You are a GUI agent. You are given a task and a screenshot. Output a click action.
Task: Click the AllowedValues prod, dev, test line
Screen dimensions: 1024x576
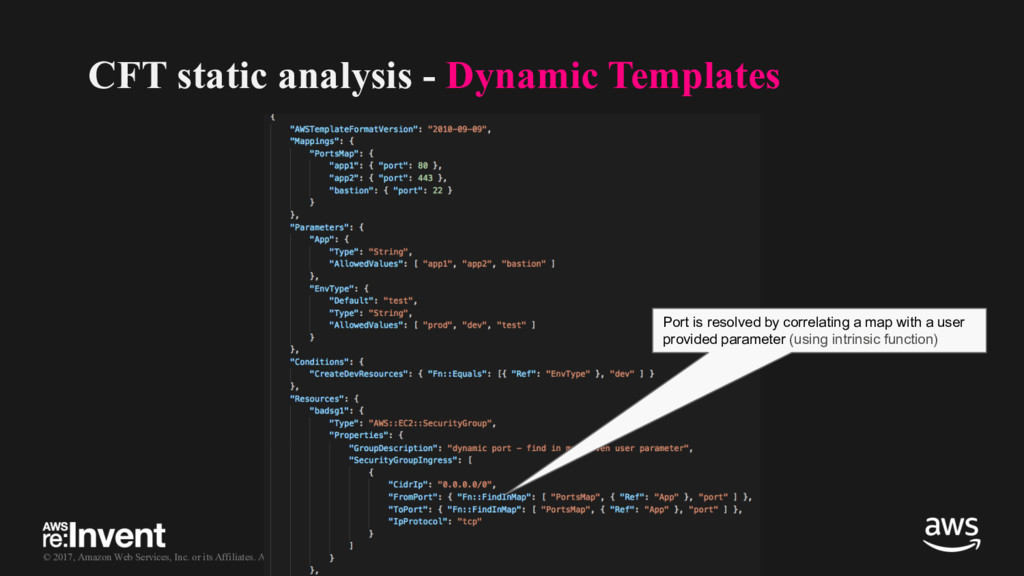click(x=432, y=325)
